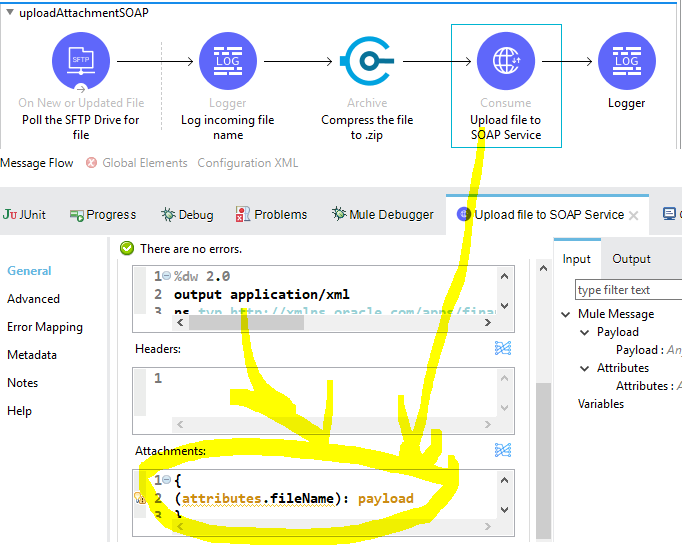Open Error Mapping section

pos(45,327)
